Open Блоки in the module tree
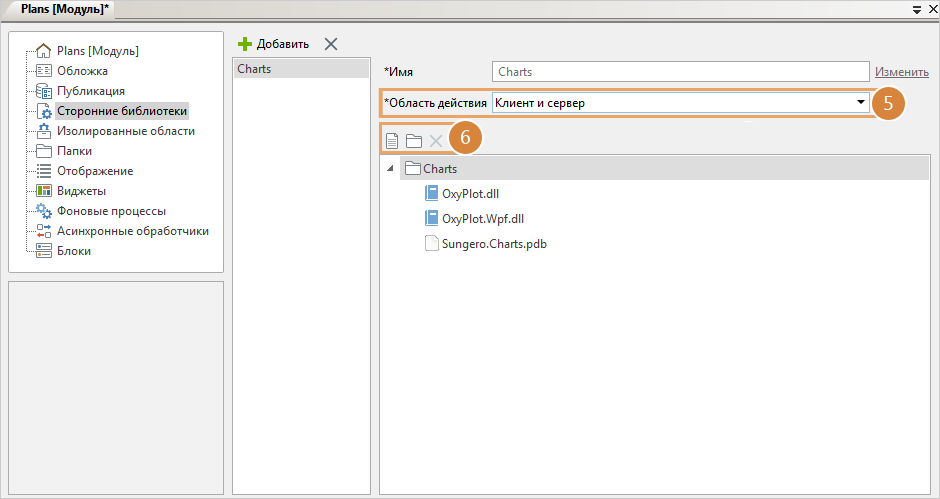The image size is (940, 499). pyautogui.click(x=73, y=251)
